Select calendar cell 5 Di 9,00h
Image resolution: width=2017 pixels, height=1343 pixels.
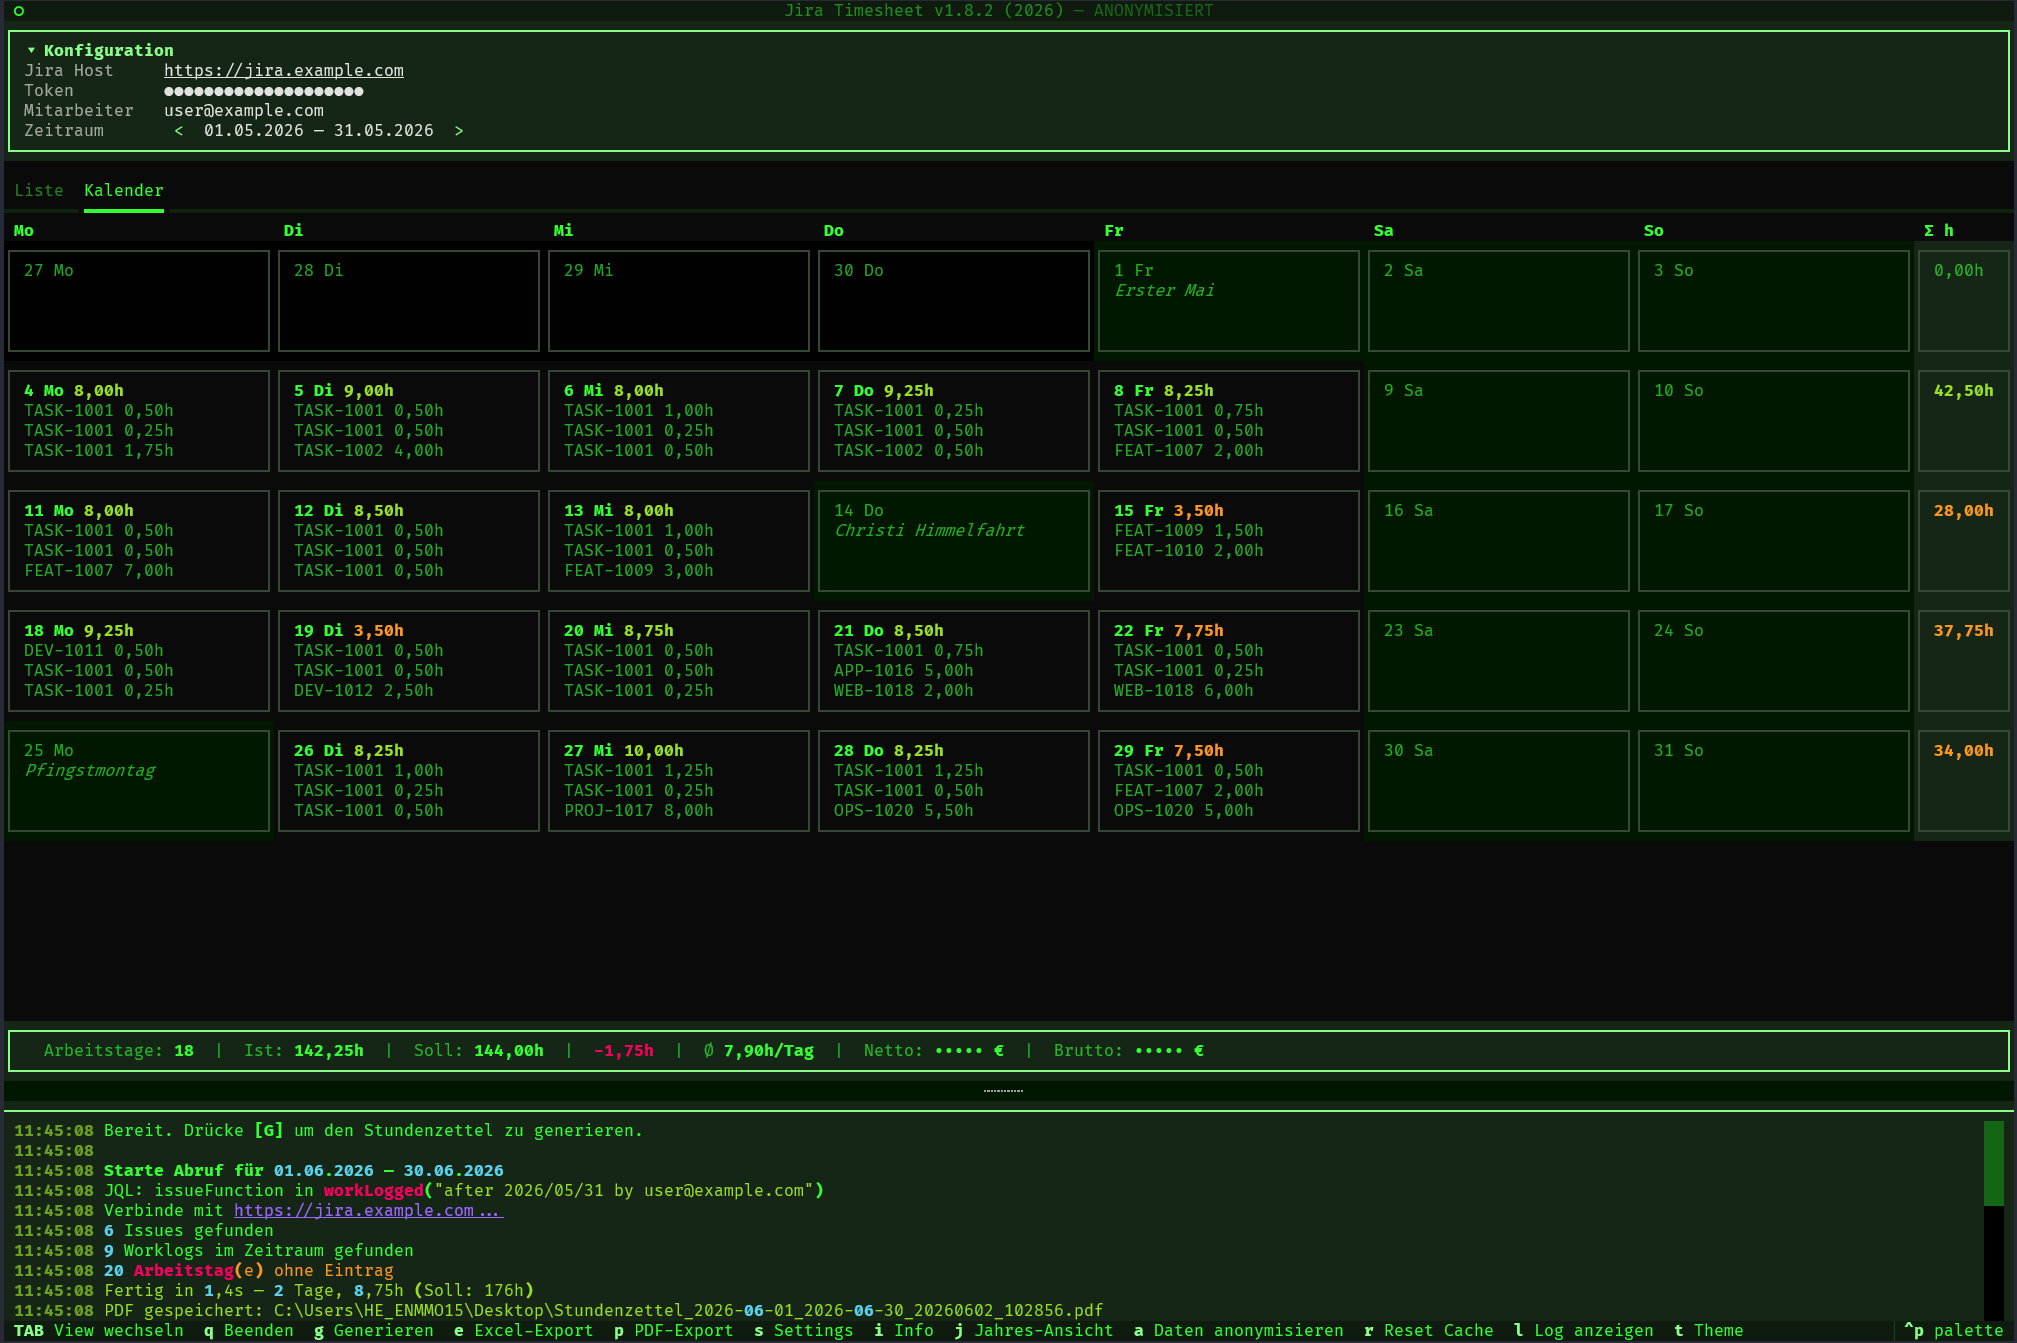409,421
